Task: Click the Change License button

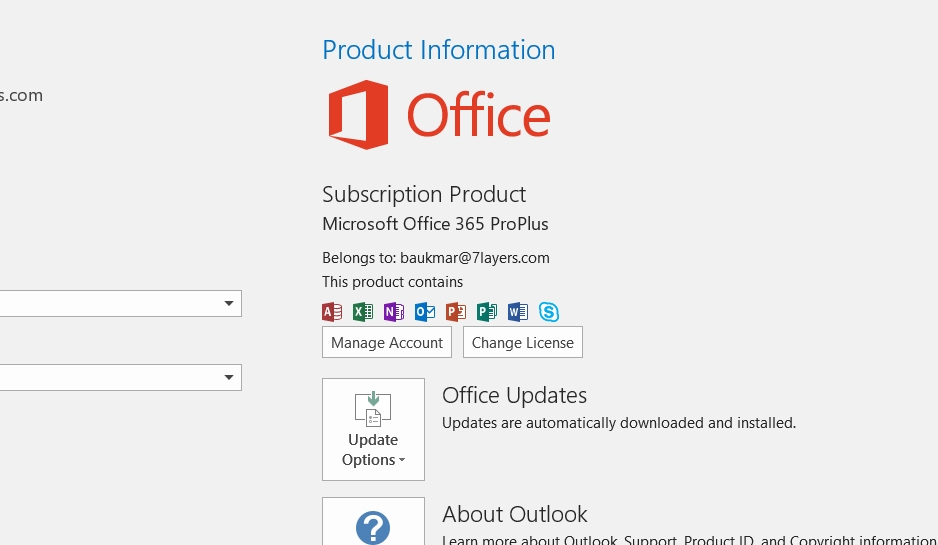Action: pos(523,342)
